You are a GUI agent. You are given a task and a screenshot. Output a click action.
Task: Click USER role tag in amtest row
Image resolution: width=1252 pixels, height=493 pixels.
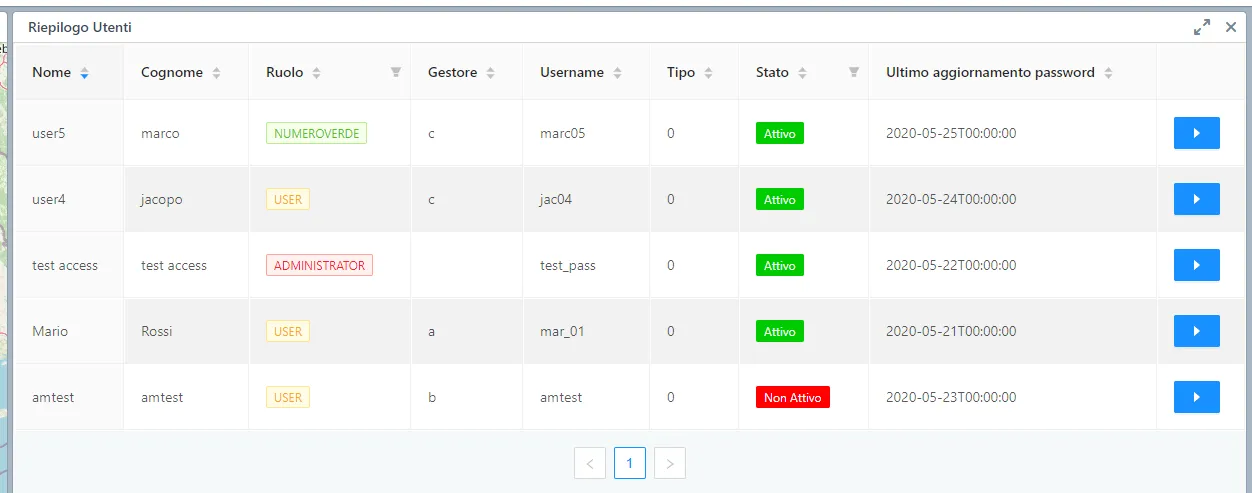[x=288, y=397]
